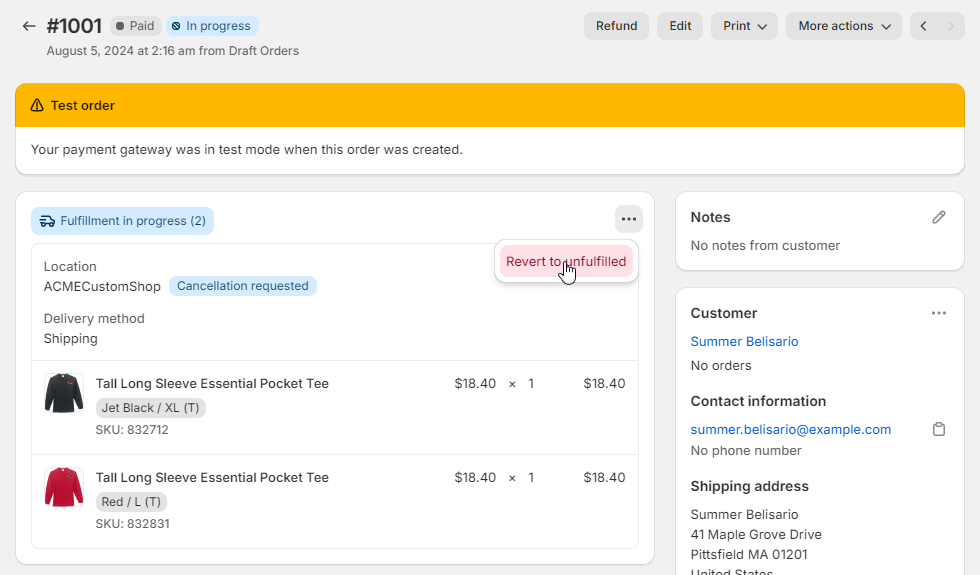This screenshot has width=980, height=575.
Task: Select Revert to unfulfilled menu option
Action: pyautogui.click(x=566, y=262)
